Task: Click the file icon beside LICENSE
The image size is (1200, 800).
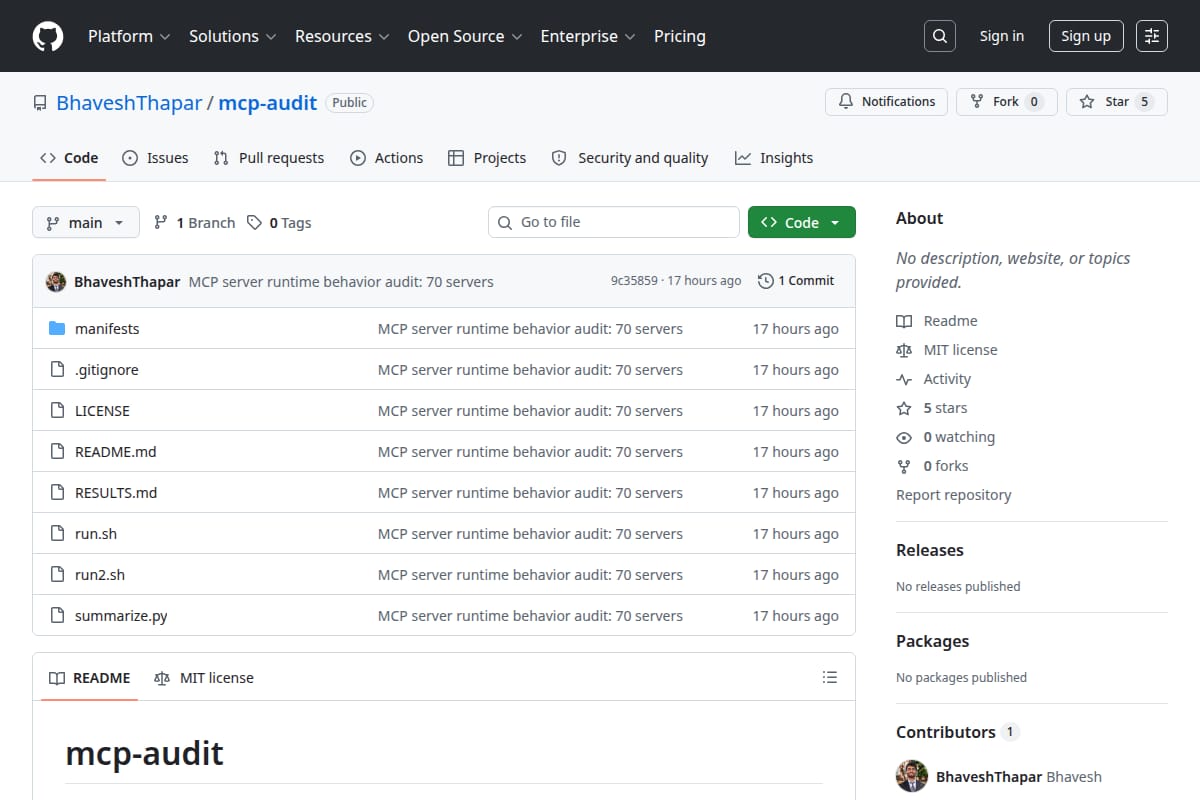Action: (57, 411)
